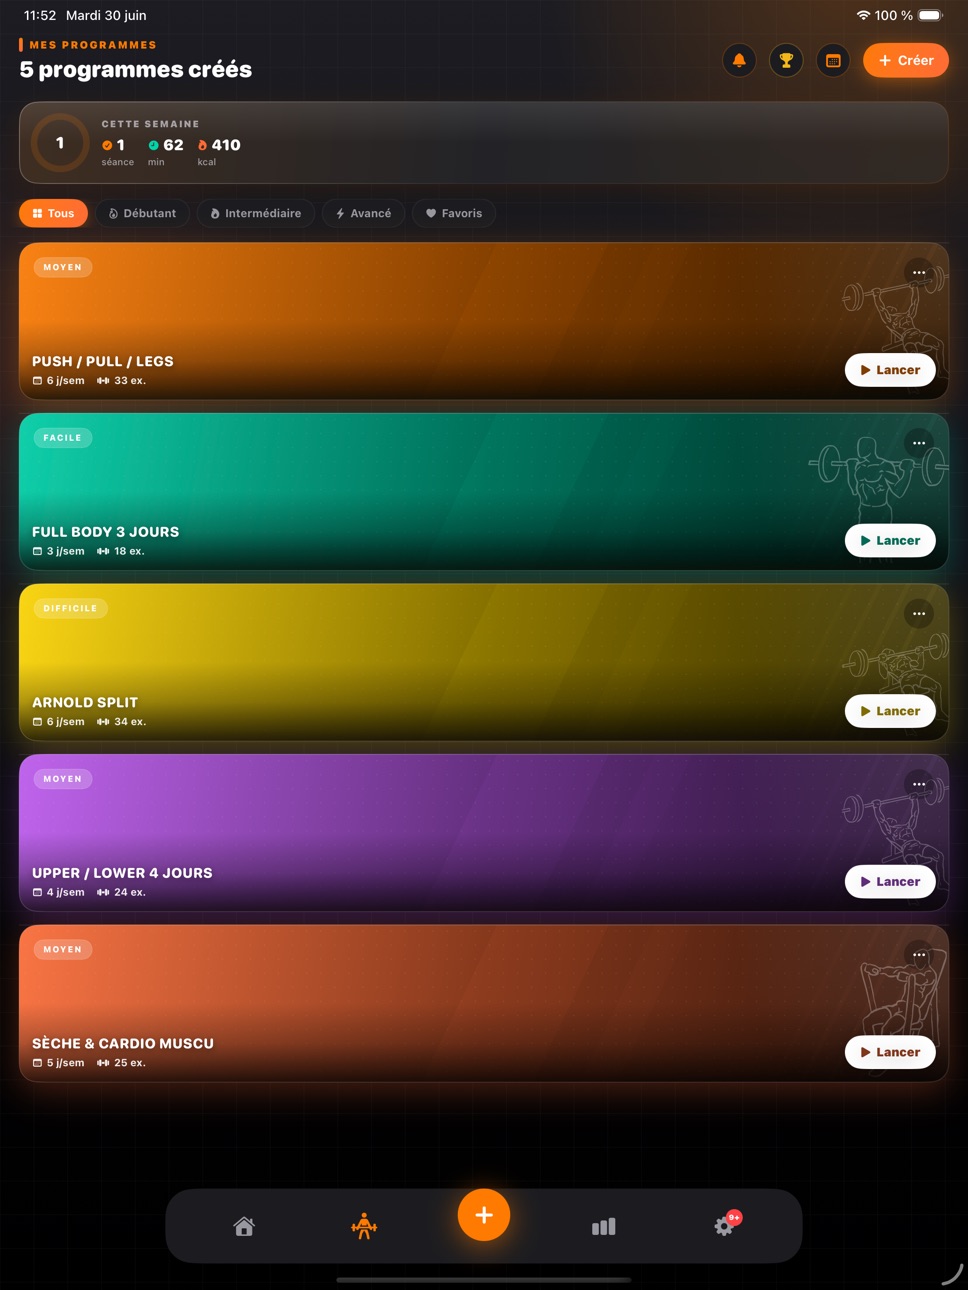The height and width of the screenshot is (1290, 968).
Task: Click the FACILE badge on Full Body card
Action: pos(63,438)
